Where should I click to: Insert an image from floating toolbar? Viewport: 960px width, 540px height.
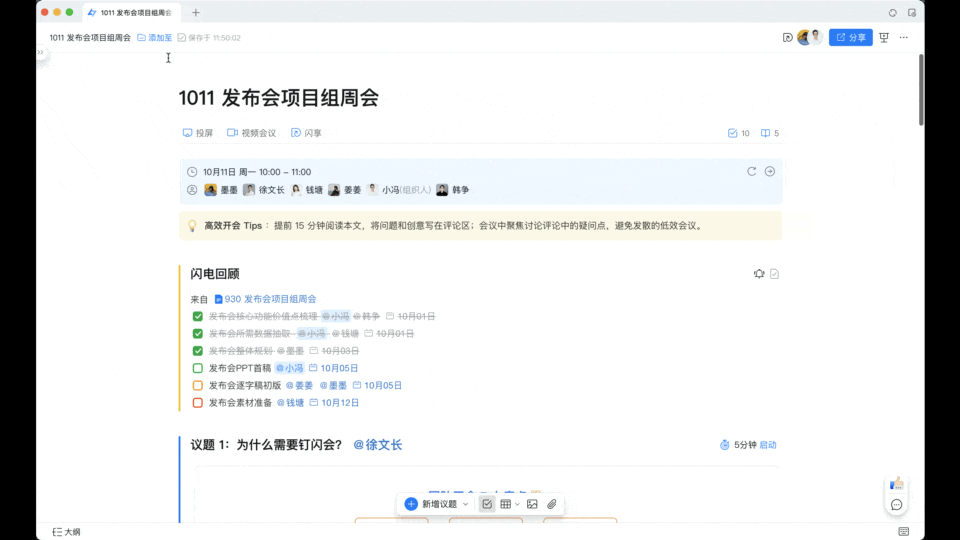(x=532, y=504)
